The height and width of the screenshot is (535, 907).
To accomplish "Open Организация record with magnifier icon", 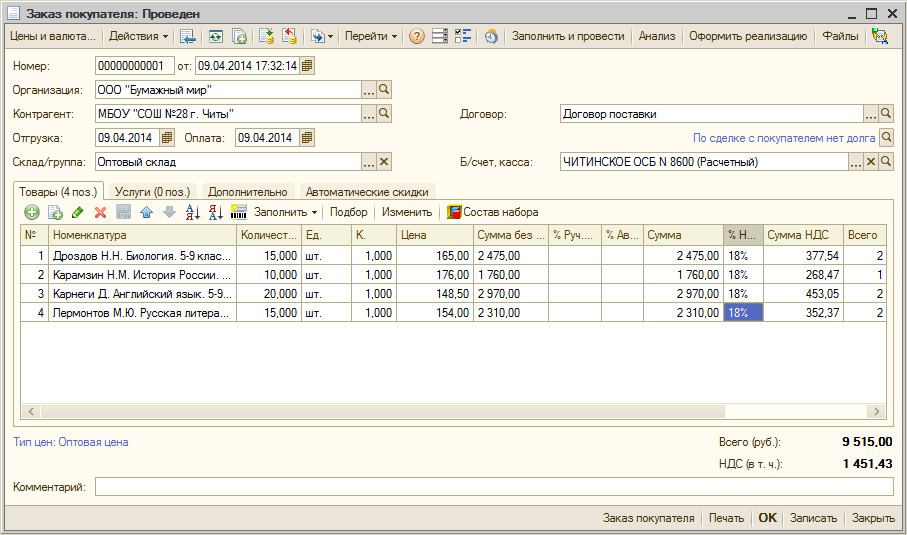I will click(384, 90).
